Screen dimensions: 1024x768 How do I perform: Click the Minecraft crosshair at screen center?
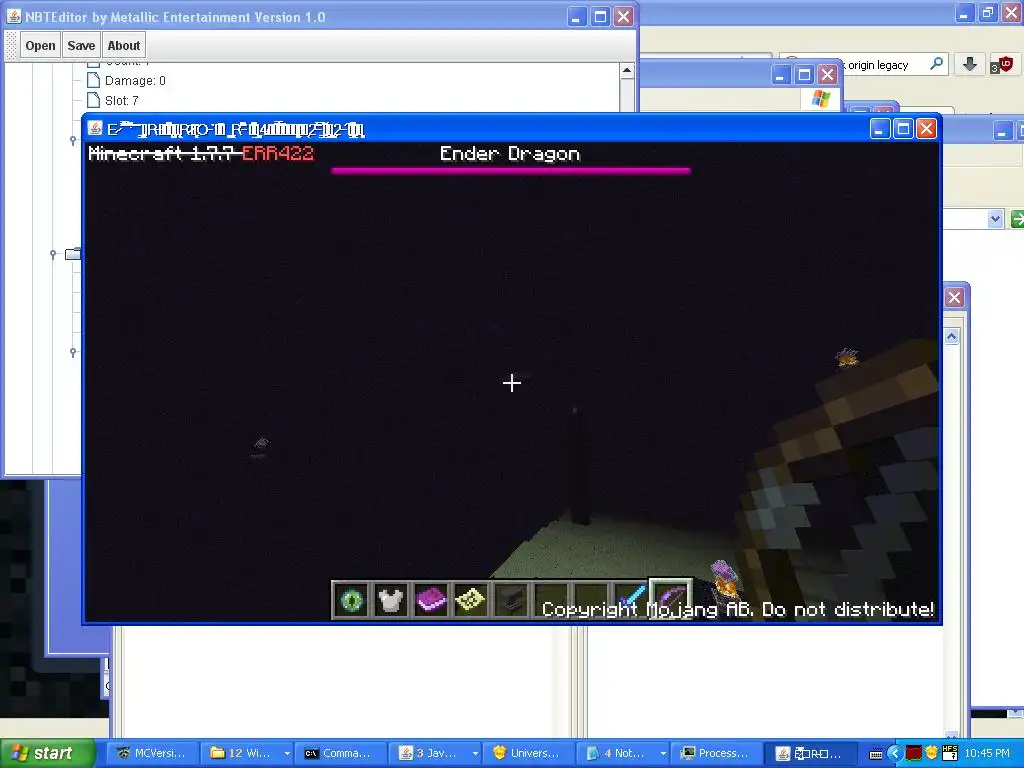(x=512, y=383)
